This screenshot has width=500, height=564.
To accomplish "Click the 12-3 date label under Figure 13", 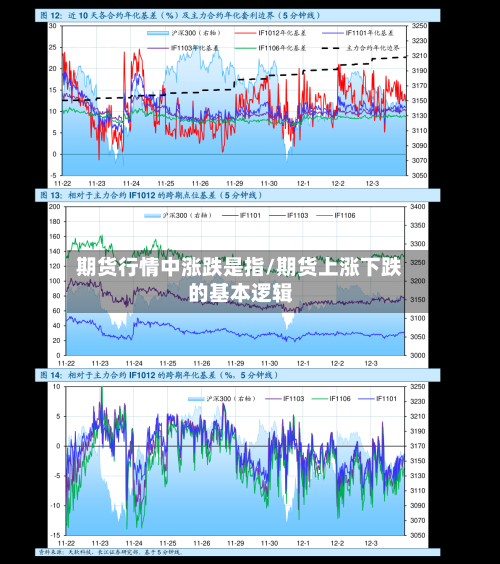I will 371,363.
